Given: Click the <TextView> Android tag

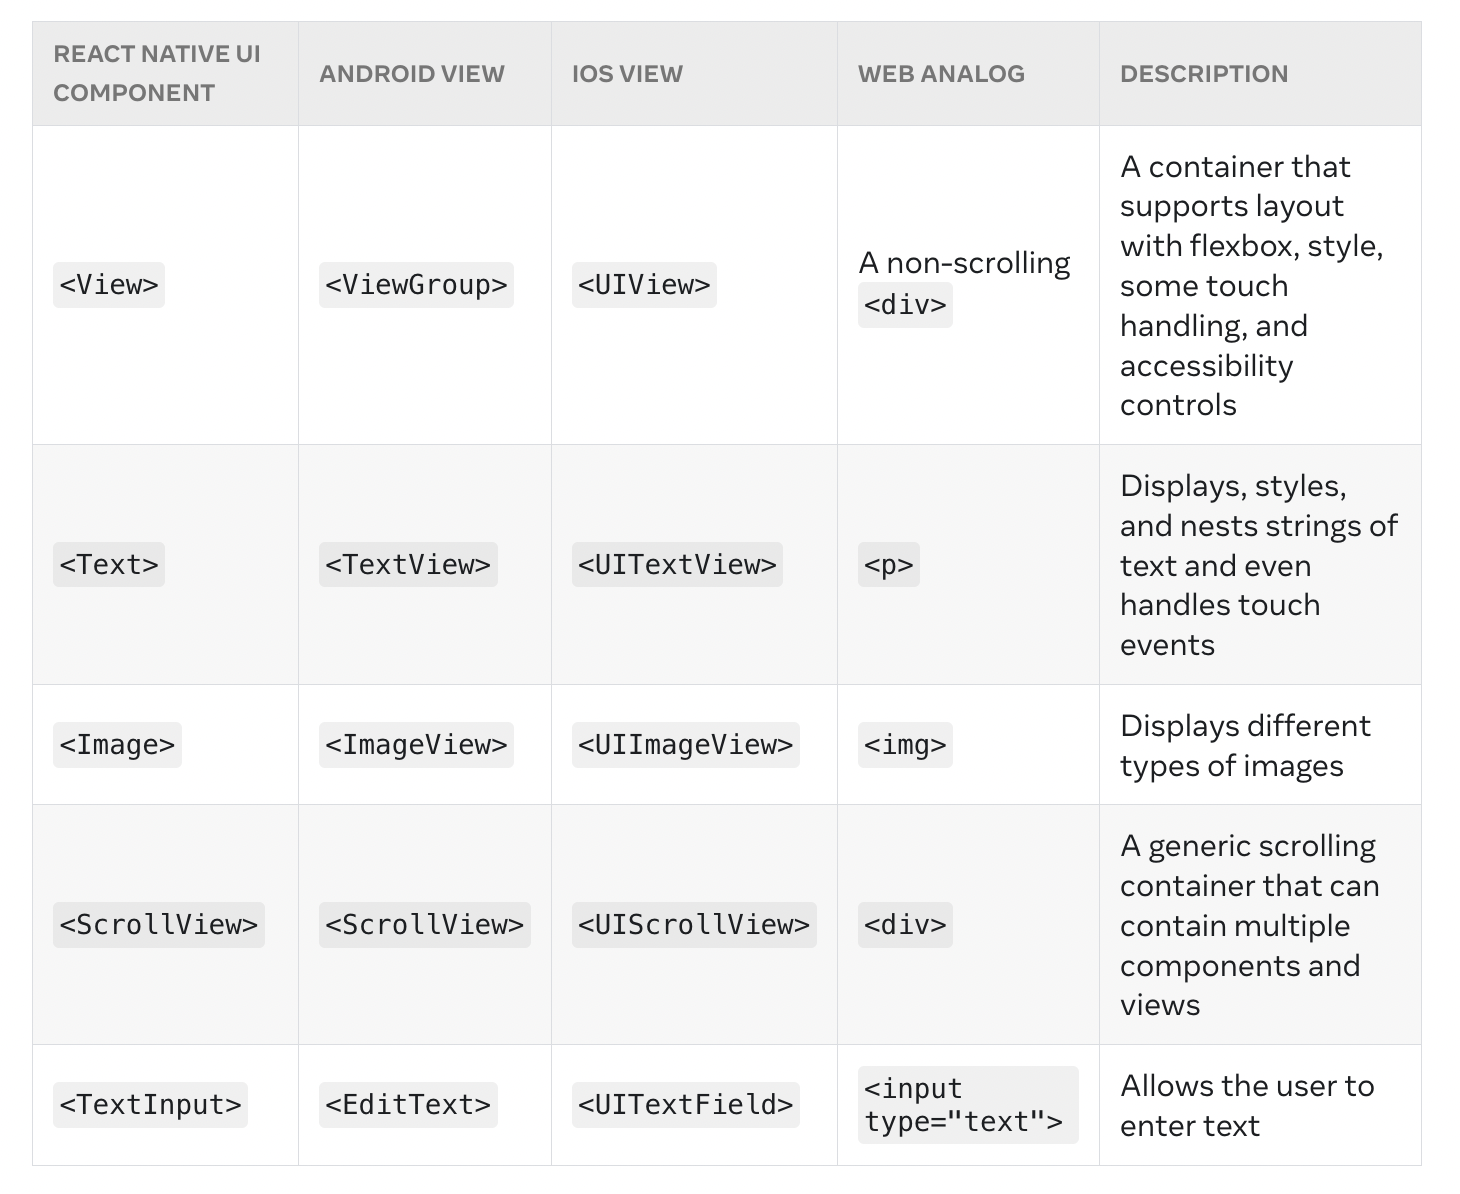Looking at the screenshot, I should (x=407, y=565).
